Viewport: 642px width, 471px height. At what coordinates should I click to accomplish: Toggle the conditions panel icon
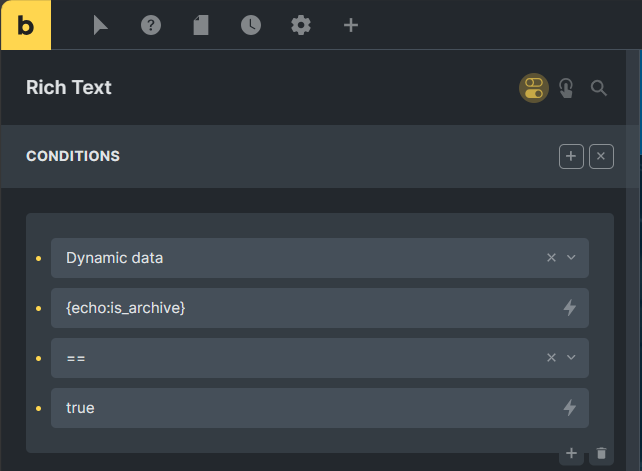[x=534, y=88]
